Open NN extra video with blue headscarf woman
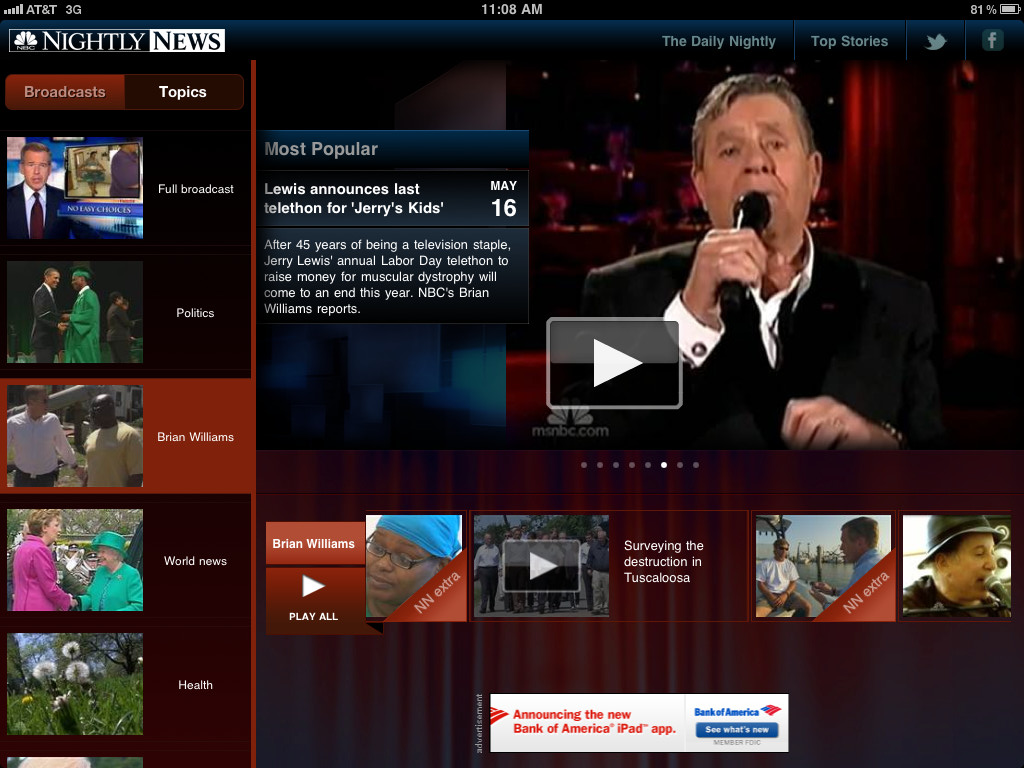Viewport: 1024px width, 768px height. pyautogui.click(x=415, y=566)
